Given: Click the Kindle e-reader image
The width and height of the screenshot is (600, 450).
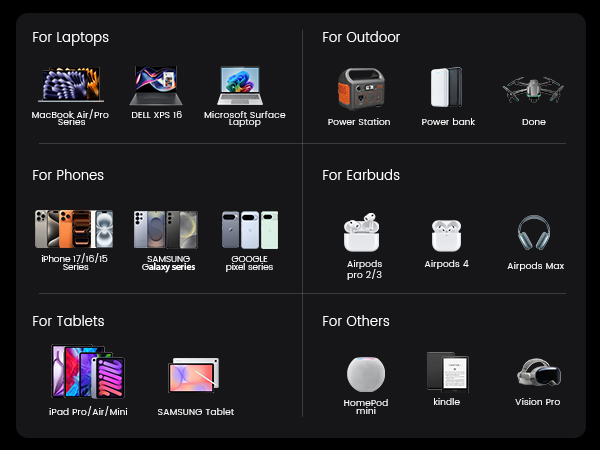Looking at the screenshot, I should 448,372.
